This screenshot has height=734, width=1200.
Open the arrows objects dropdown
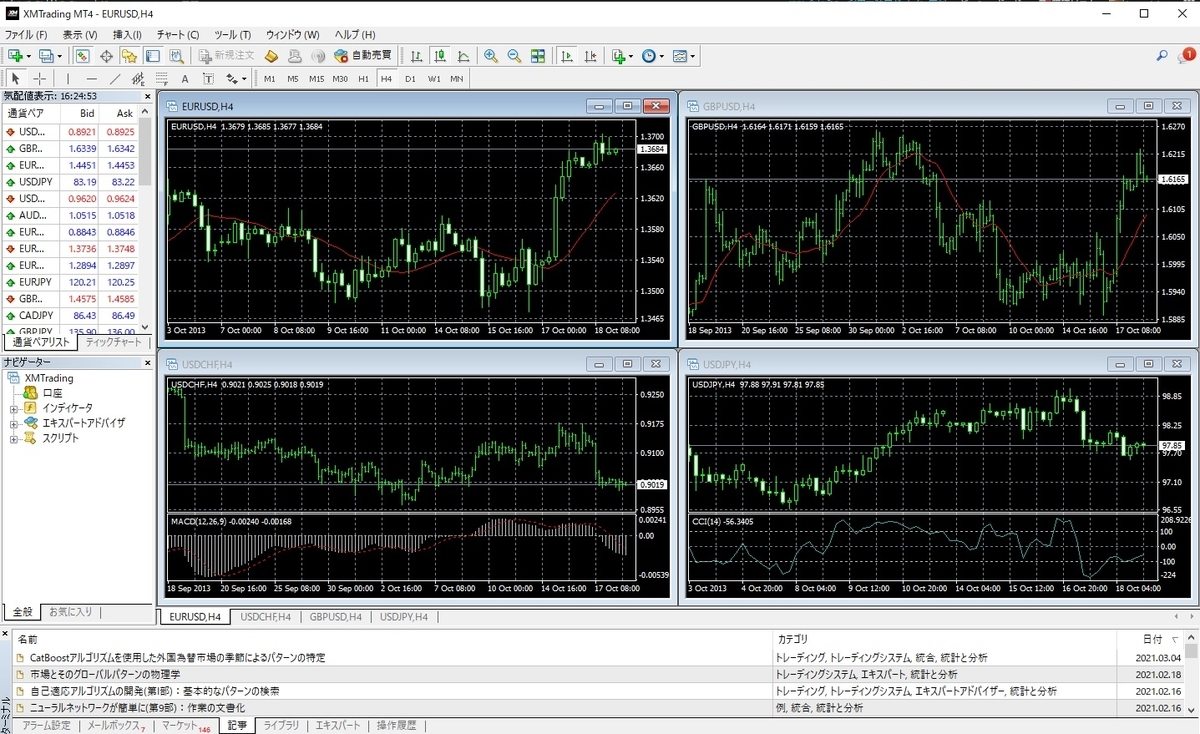pos(236,78)
